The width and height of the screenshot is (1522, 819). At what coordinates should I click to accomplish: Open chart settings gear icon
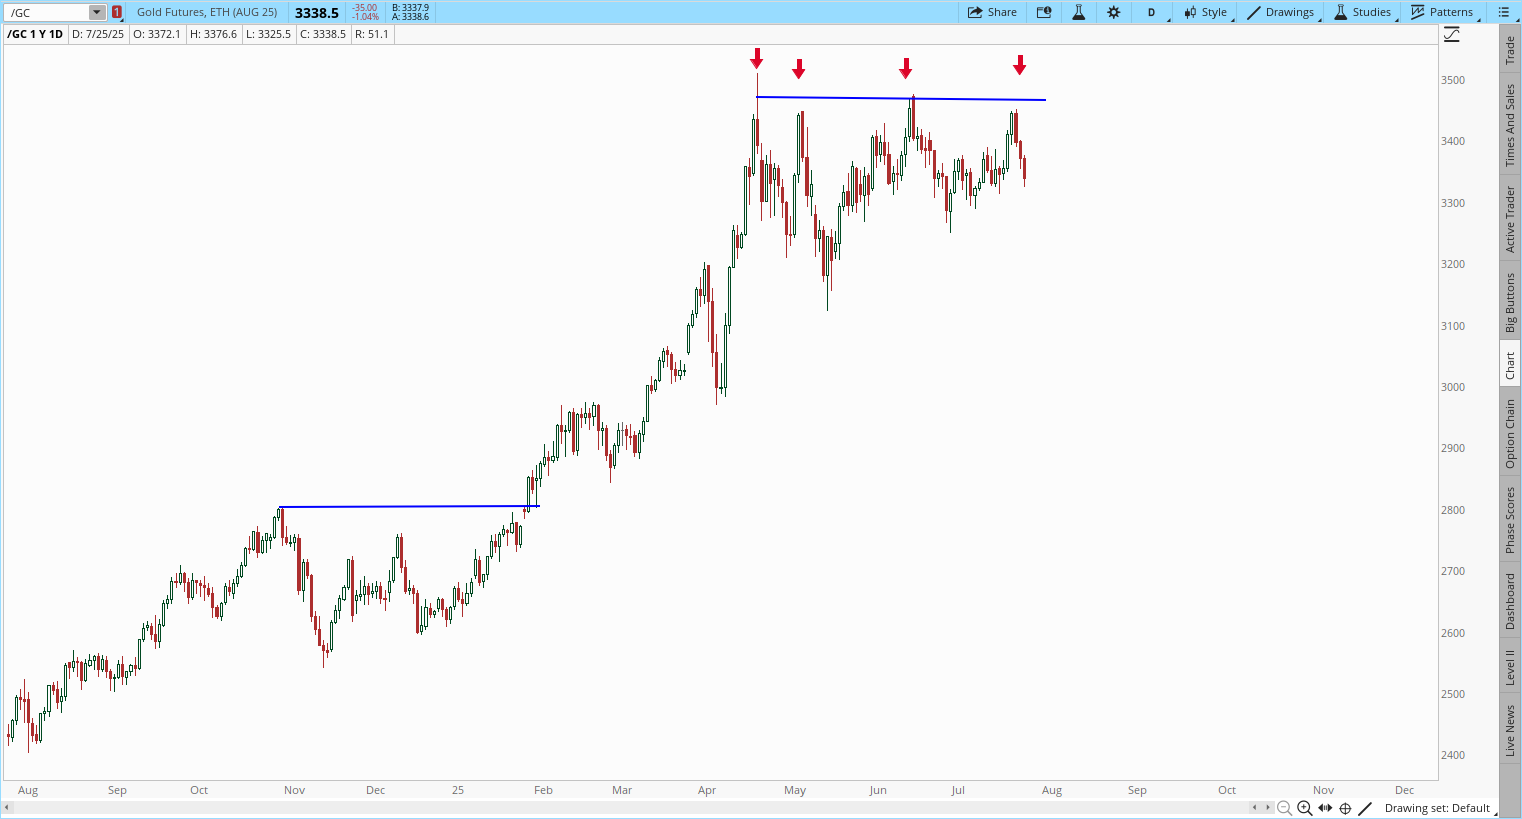coord(1113,12)
